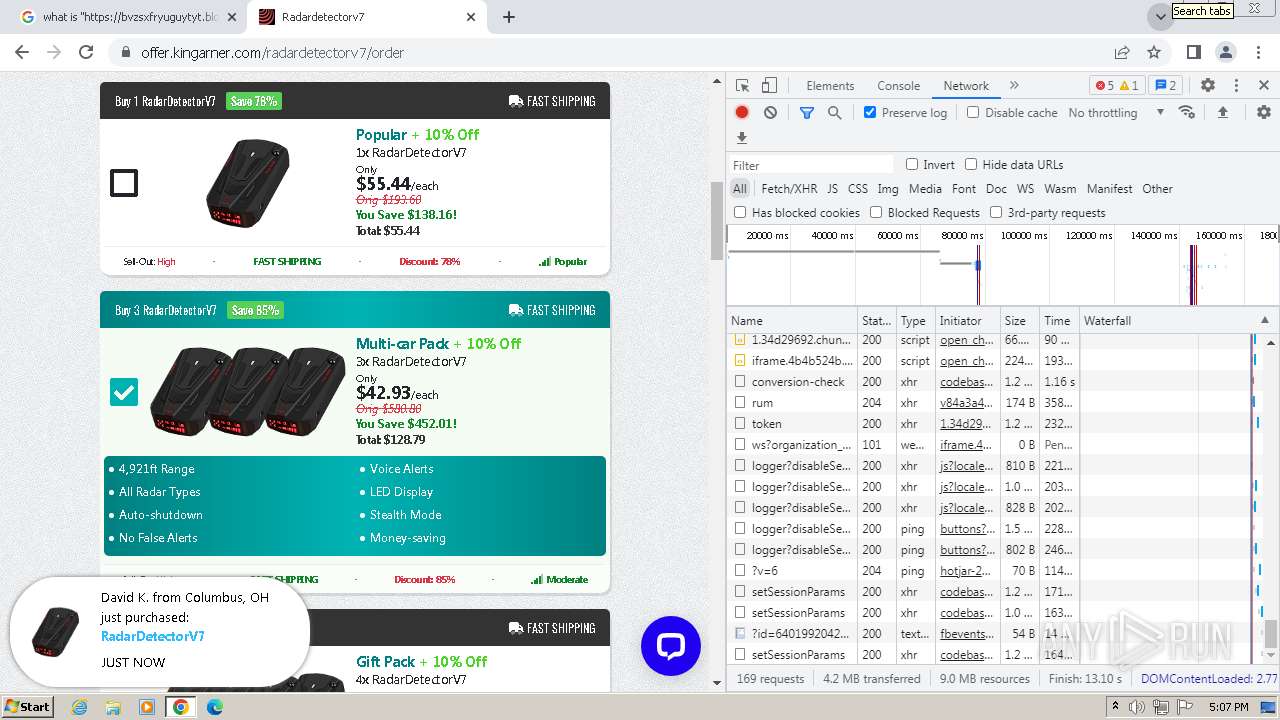The width and height of the screenshot is (1280, 720).
Task: Go back to the previous page
Action: (x=22, y=52)
